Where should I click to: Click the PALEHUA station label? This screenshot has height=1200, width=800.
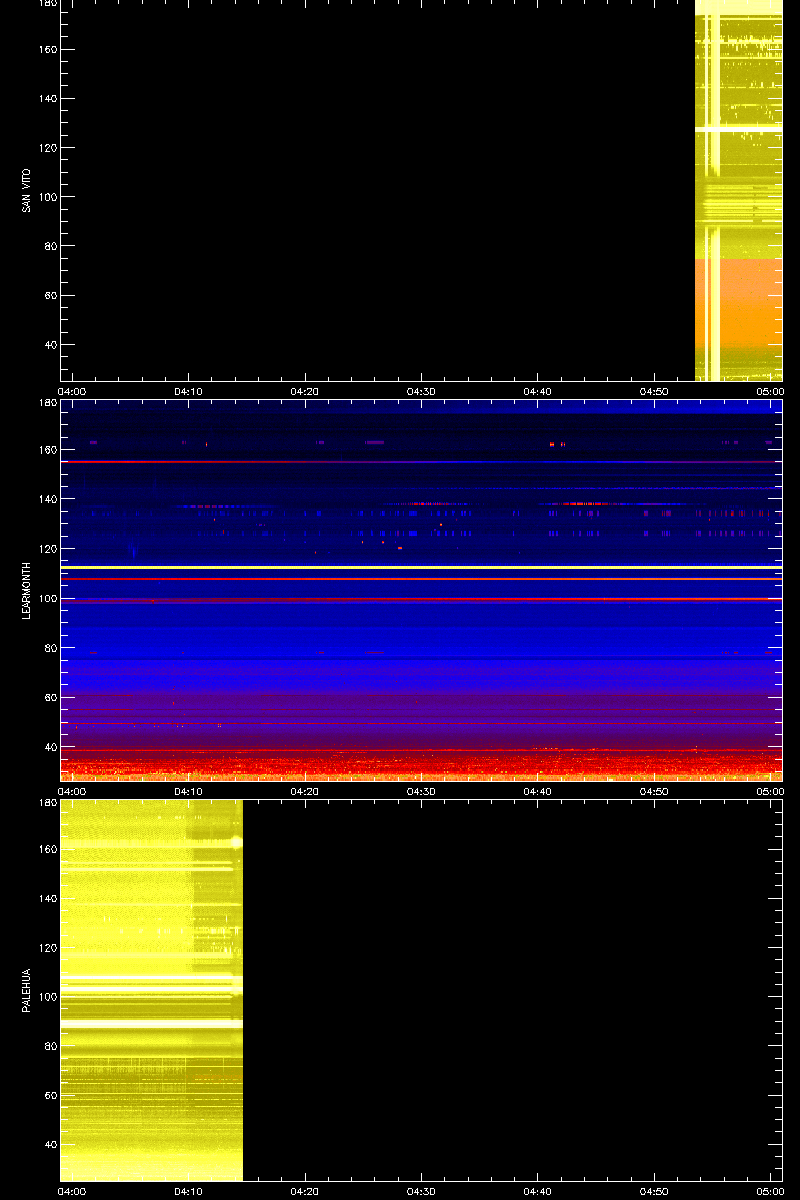[x=26, y=991]
